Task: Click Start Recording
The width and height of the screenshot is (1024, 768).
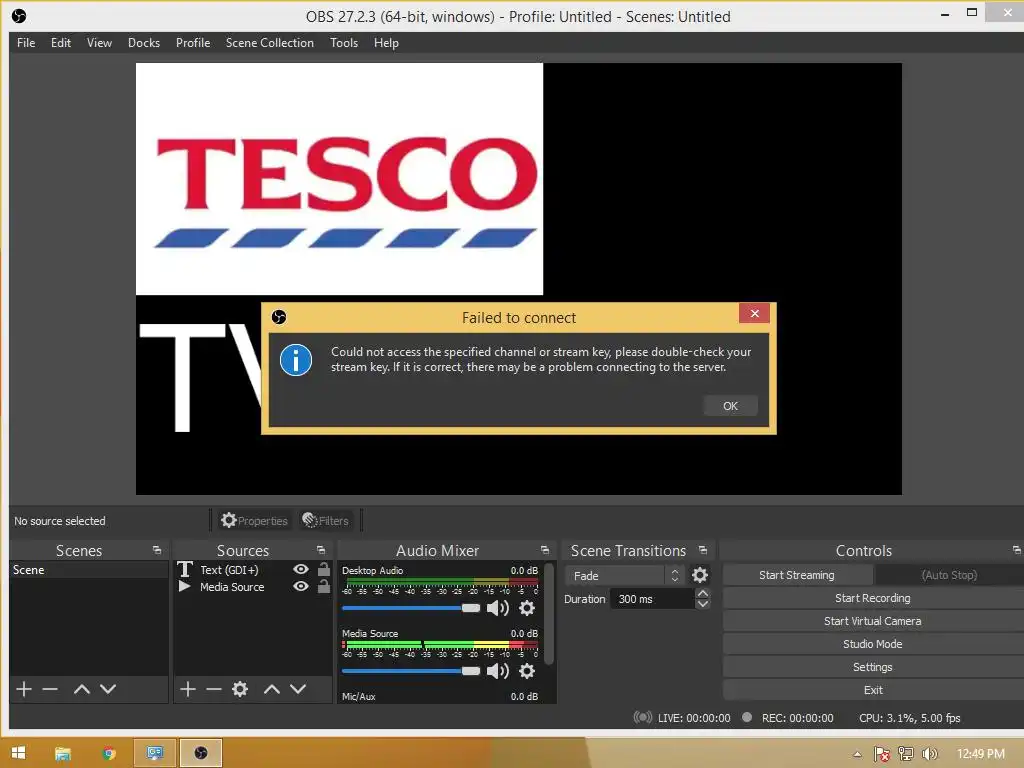Action: 872,598
